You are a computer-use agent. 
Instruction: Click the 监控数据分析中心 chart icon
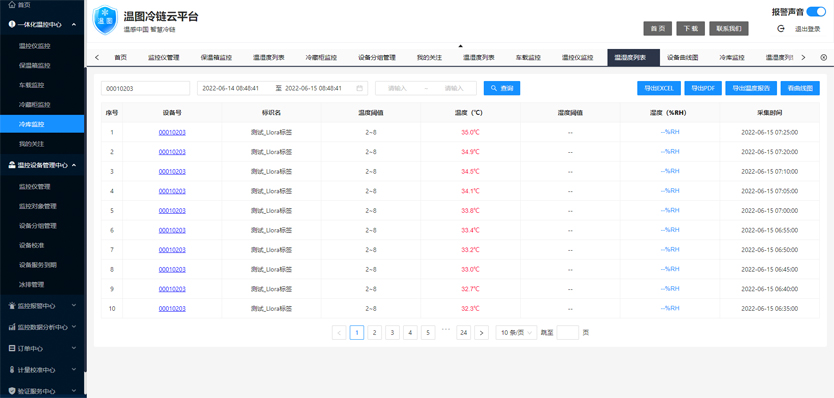coord(12,327)
